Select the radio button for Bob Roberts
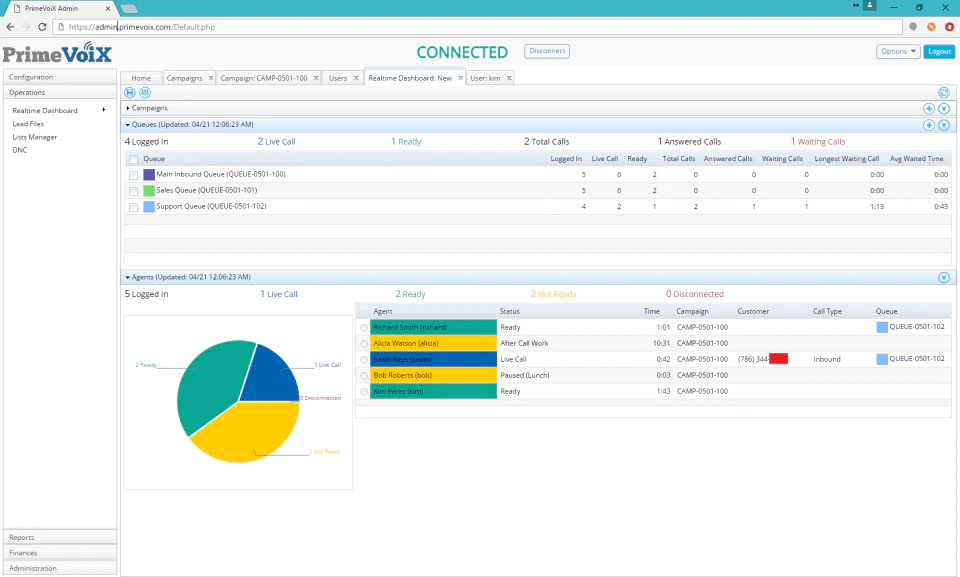The image size is (960, 577). 364,375
